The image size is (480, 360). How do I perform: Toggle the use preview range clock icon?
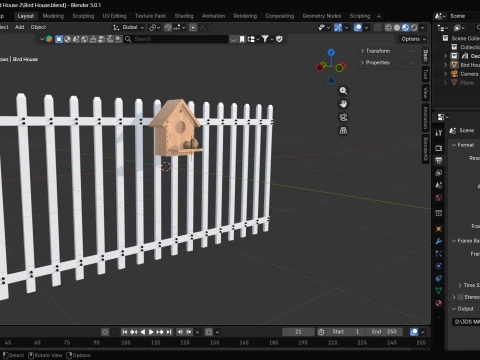321,332
